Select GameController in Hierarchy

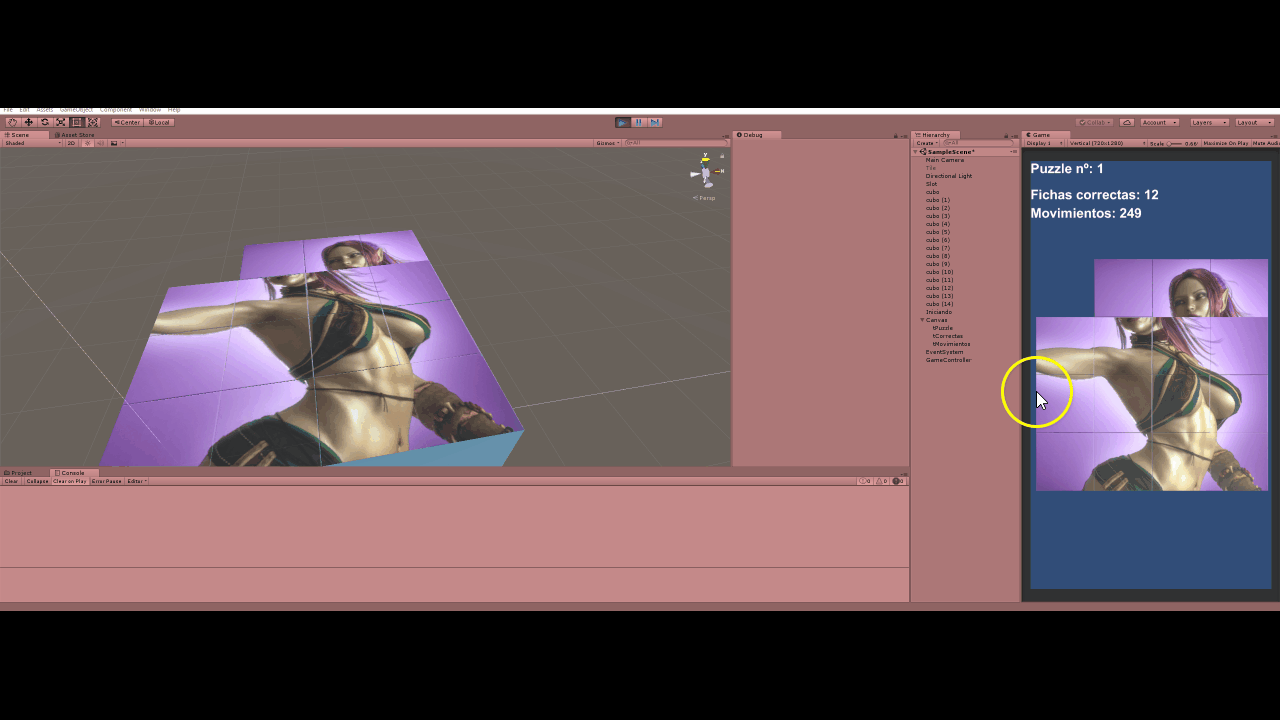[x=948, y=360]
